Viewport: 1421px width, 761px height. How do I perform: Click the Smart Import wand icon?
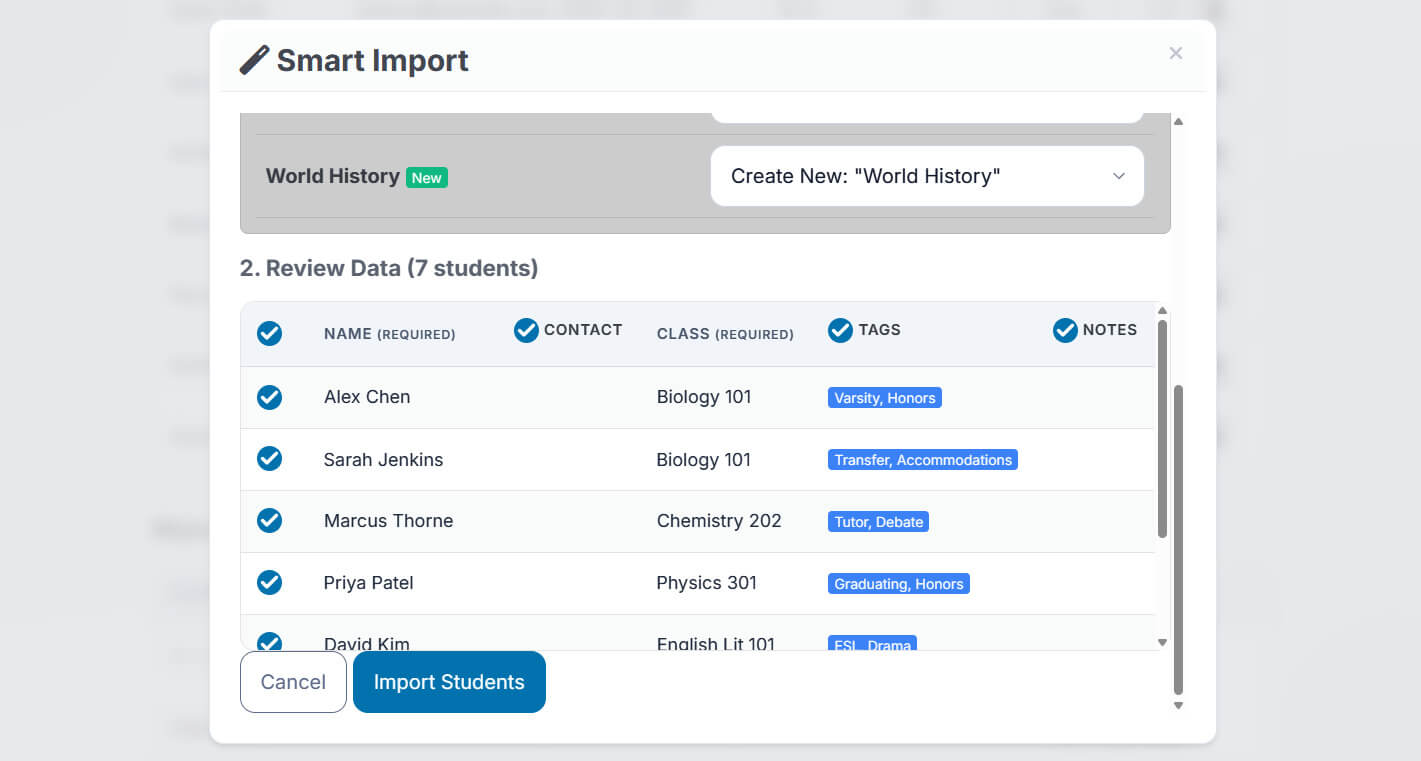254,60
